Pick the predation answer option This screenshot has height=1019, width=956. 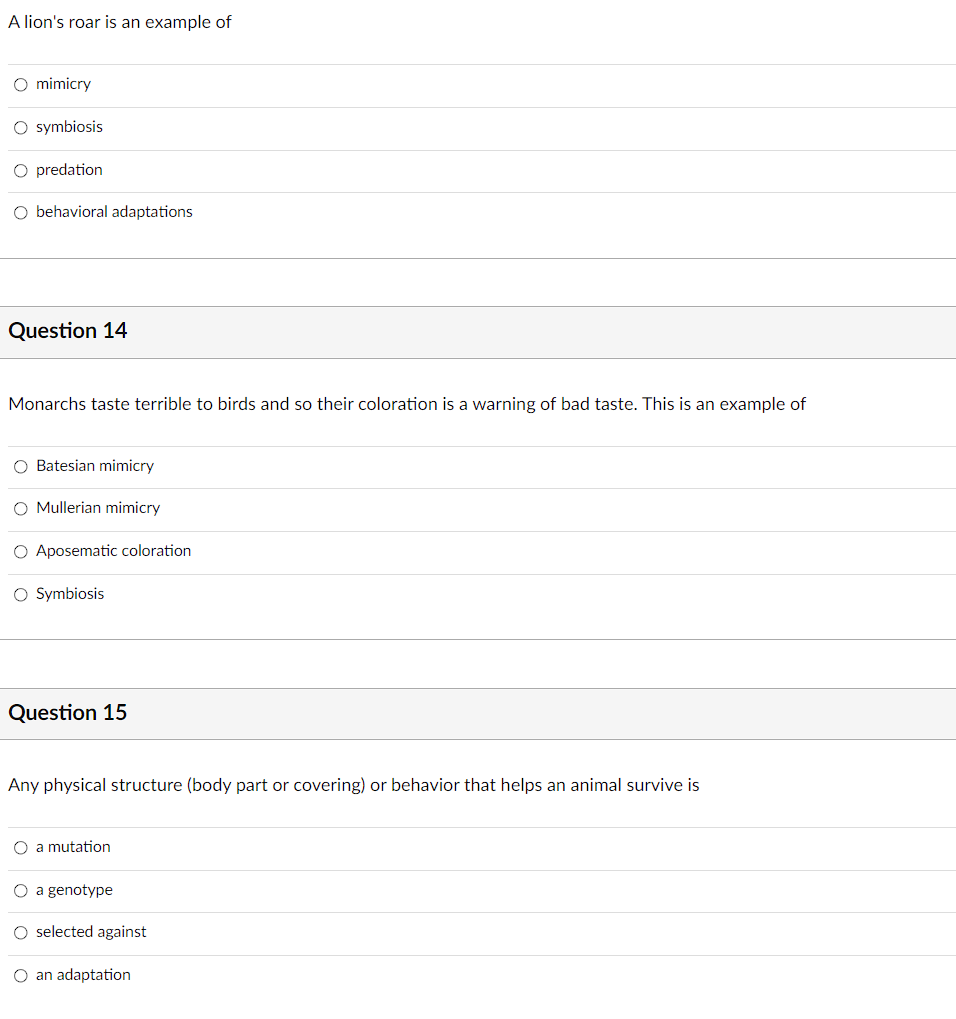point(21,170)
